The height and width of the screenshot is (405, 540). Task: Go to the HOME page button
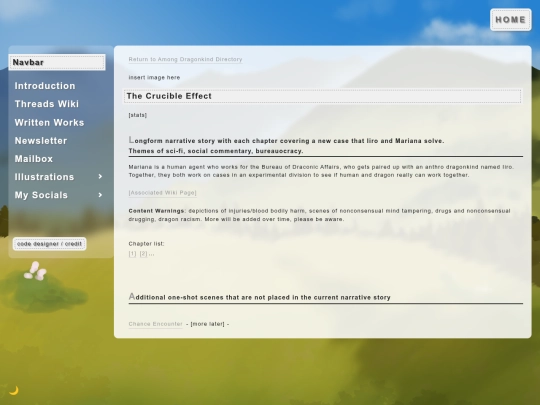tap(510, 20)
